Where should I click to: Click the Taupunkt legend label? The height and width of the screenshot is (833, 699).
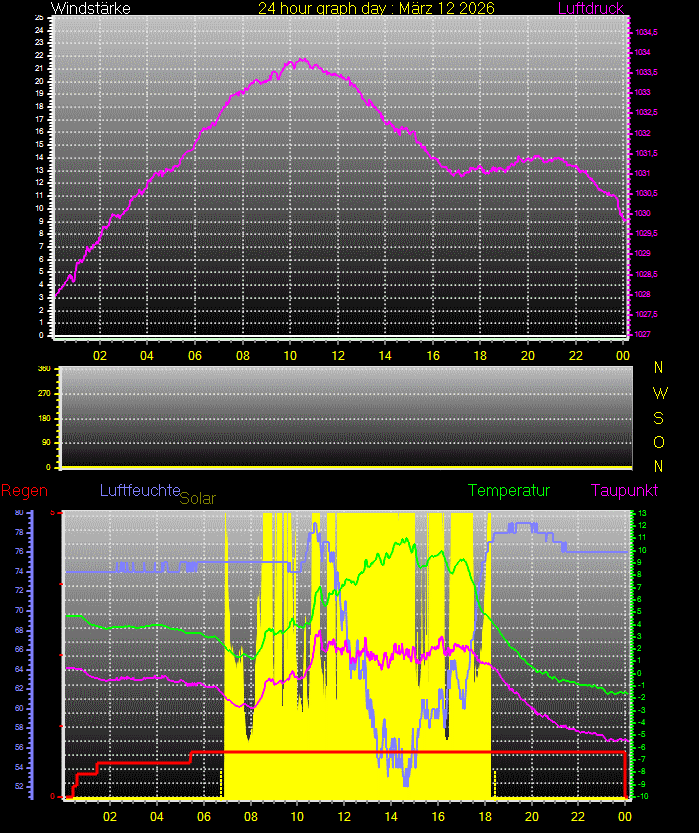point(624,490)
